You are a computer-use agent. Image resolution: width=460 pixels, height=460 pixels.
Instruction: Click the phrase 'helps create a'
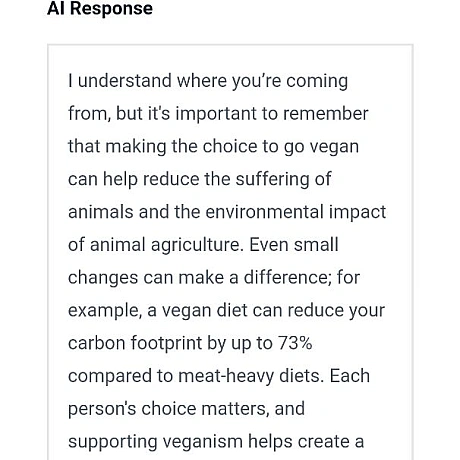click(306, 442)
